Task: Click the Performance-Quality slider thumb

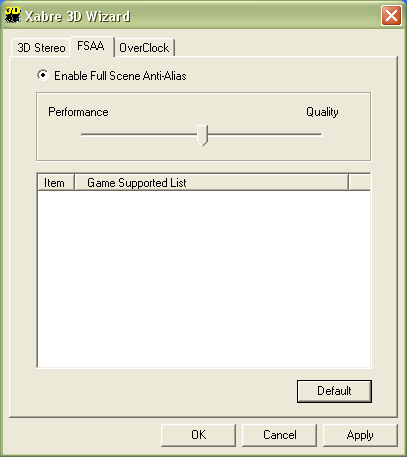Action: 202,135
